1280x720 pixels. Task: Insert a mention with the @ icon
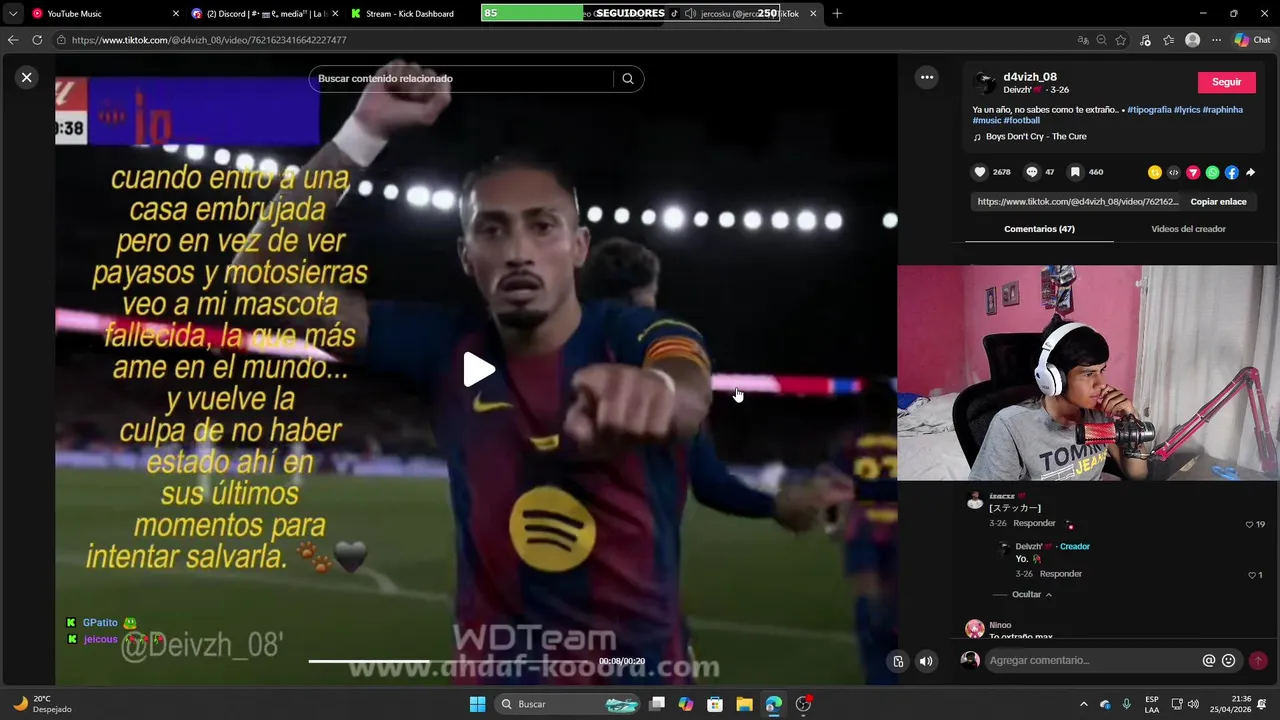(x=1209, y=660)
